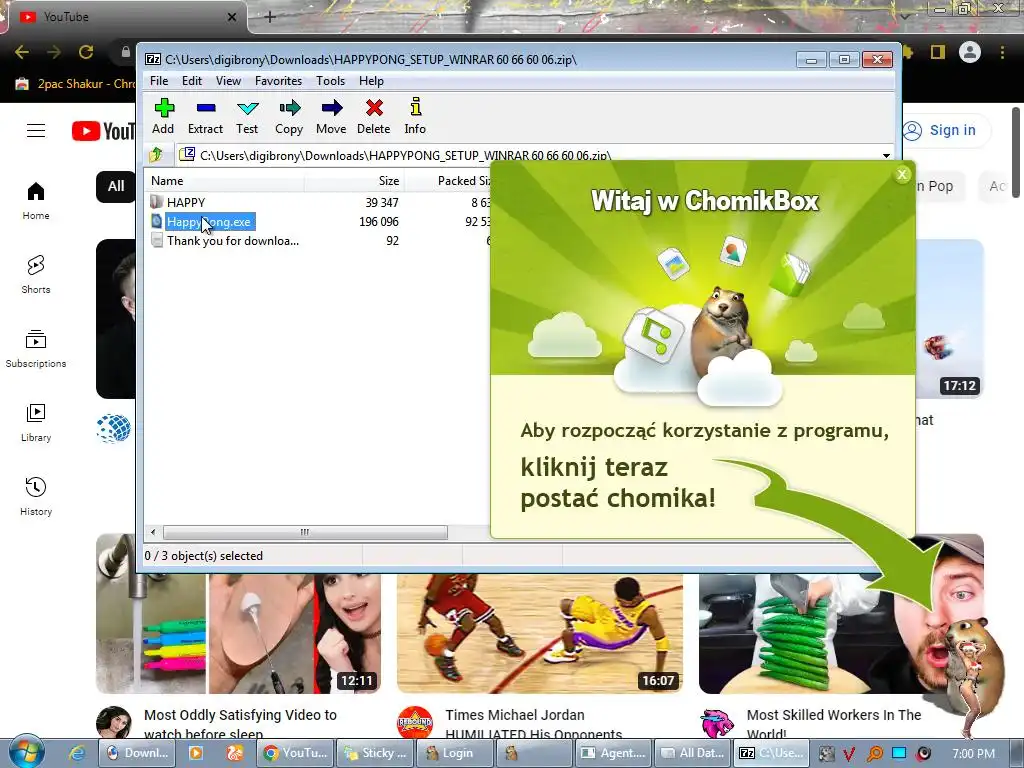This screenshot has height=768, width=1024.
Task: Open the Windows Start menu
Action: point(26,752)
